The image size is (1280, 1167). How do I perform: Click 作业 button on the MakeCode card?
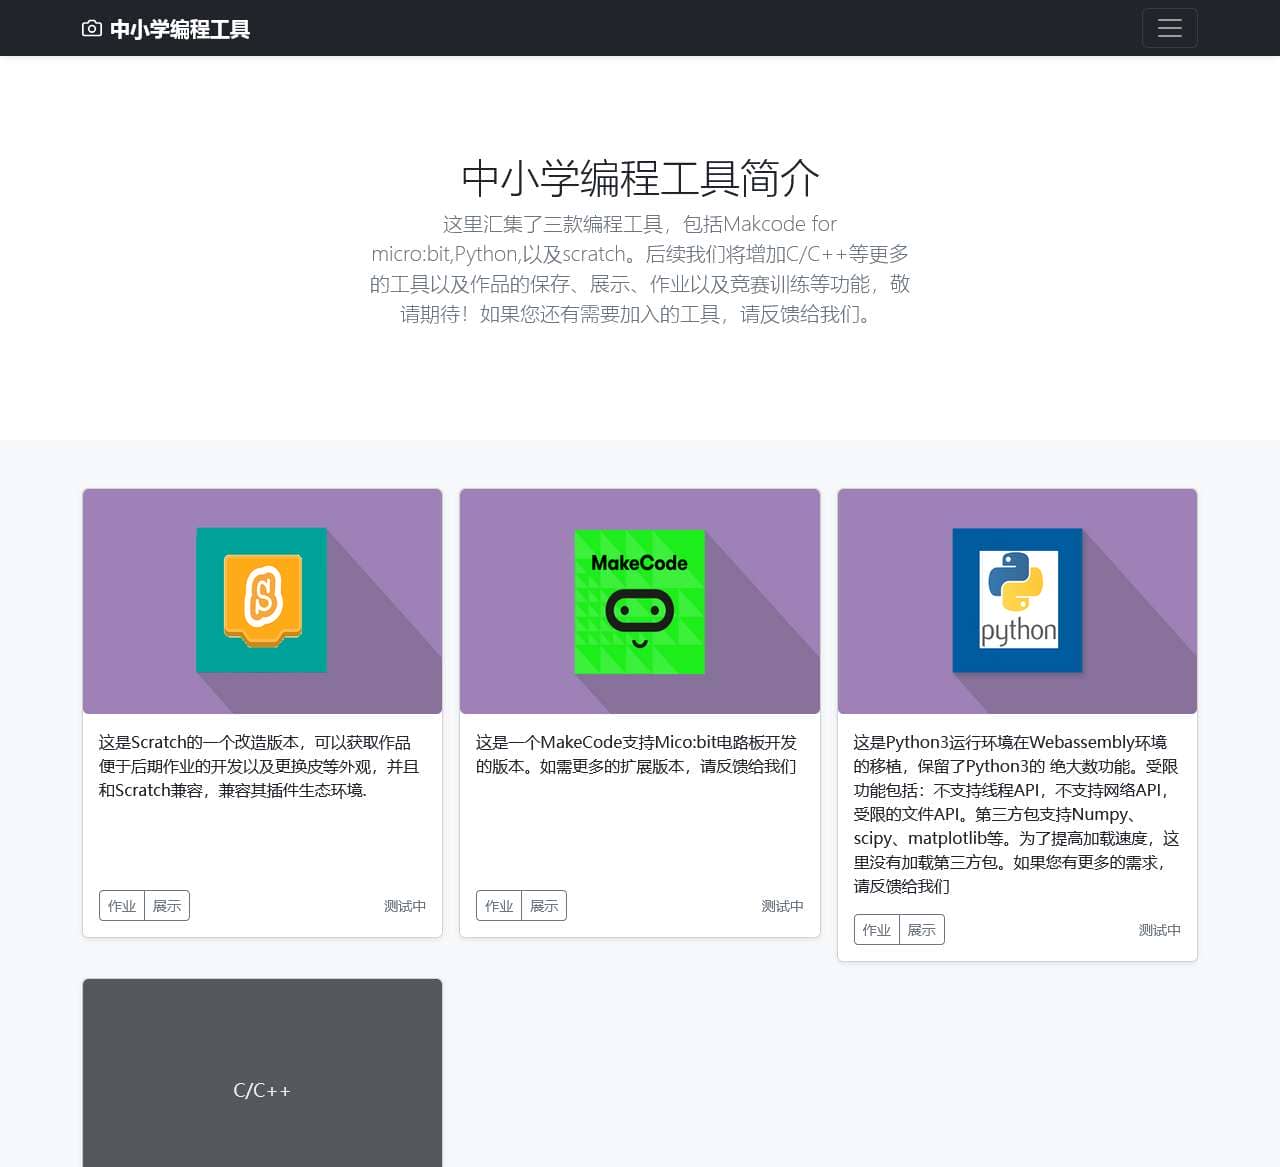click(499, 906)
